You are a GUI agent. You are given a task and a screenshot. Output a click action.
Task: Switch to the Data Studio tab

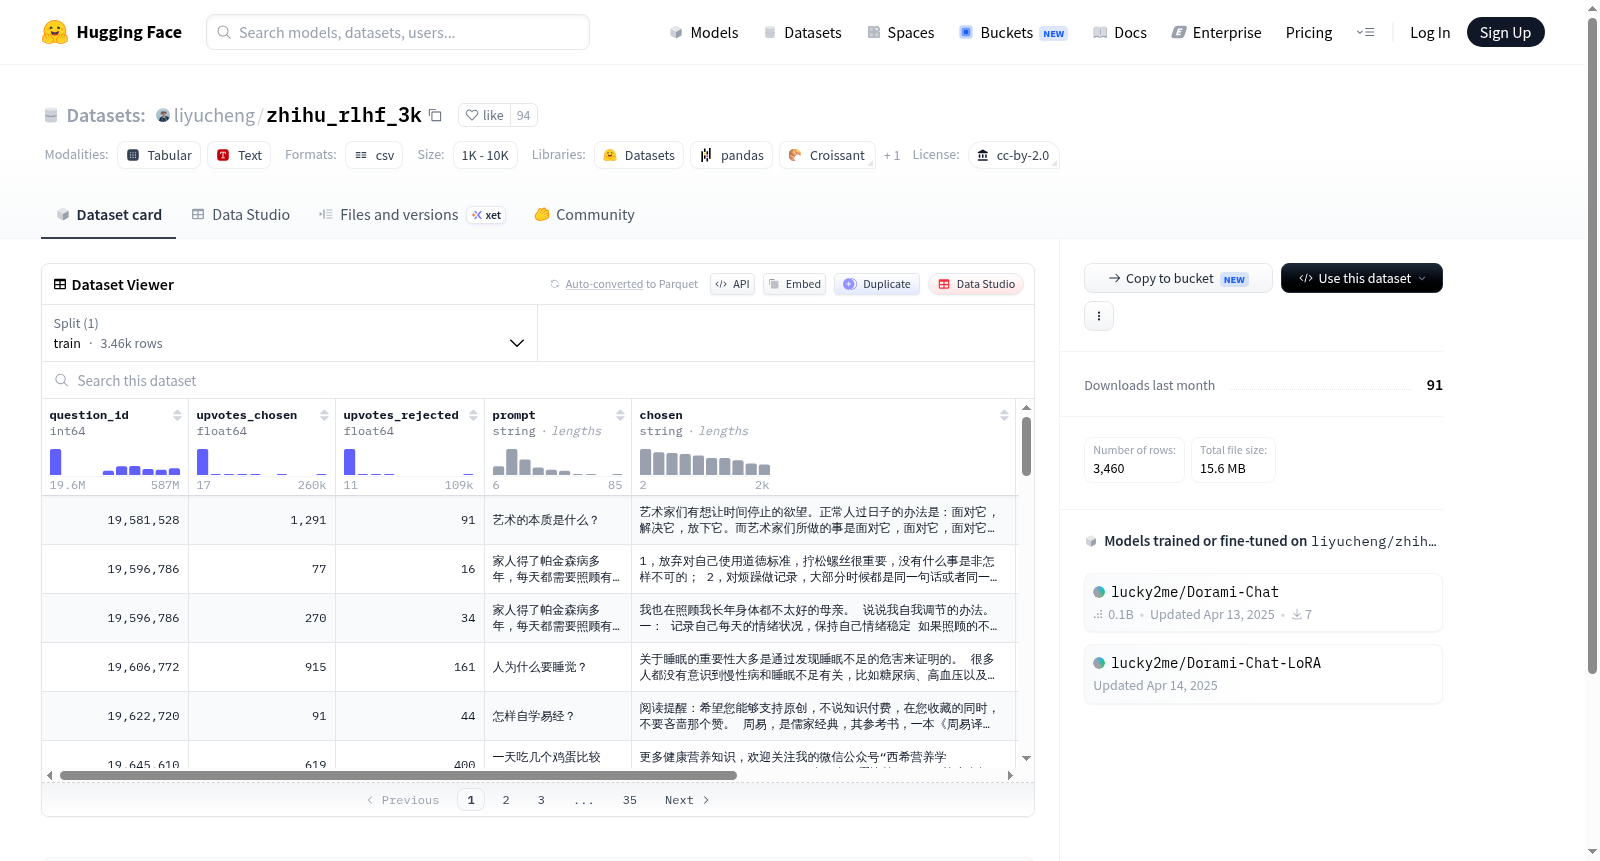[241, 215]
